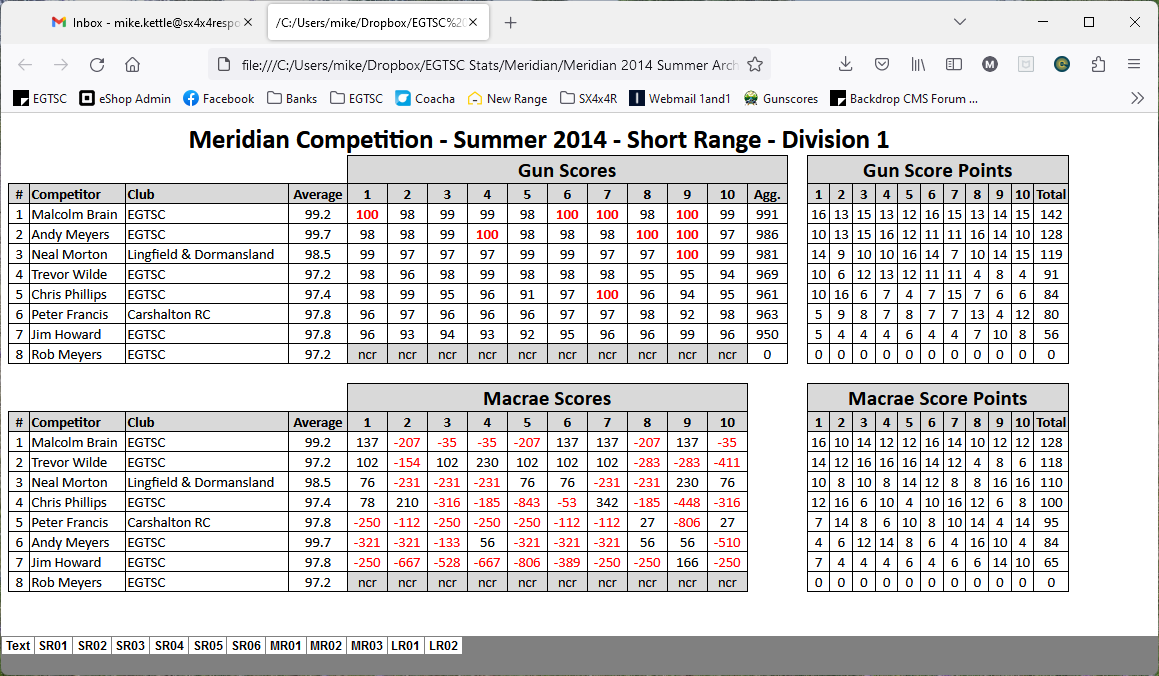This screenshot has height=676, width=1159.
Task: Open the Facebook bookmark
Action: click(219, 98)
